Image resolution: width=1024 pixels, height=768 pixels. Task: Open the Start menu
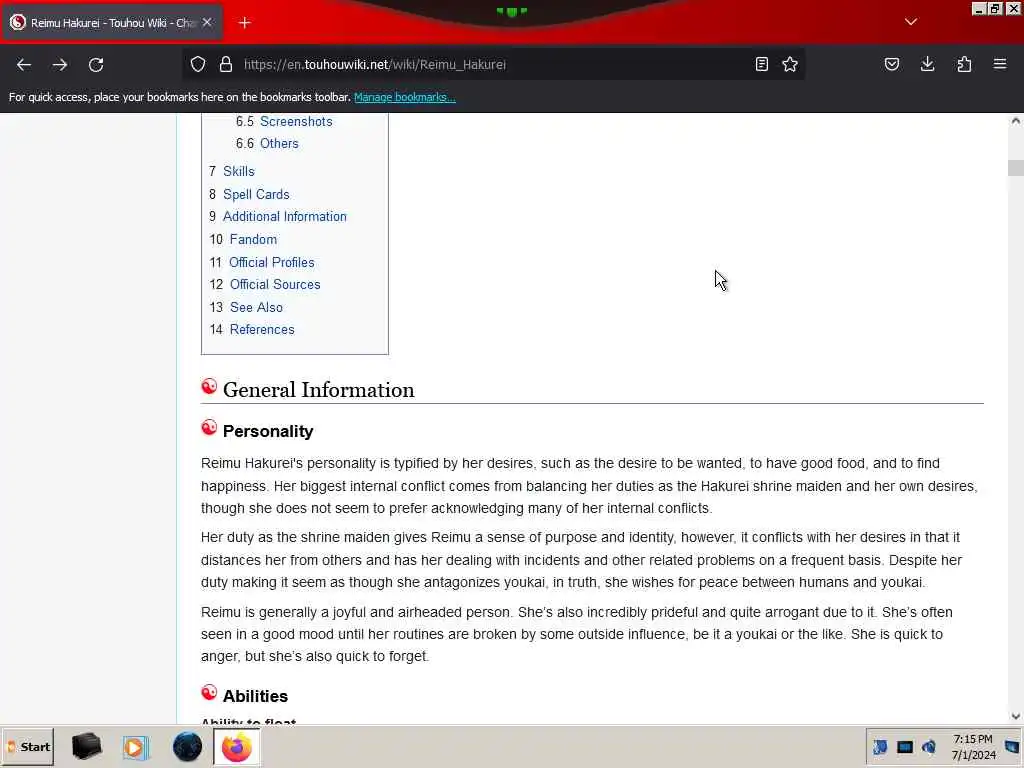click(28, 746)
